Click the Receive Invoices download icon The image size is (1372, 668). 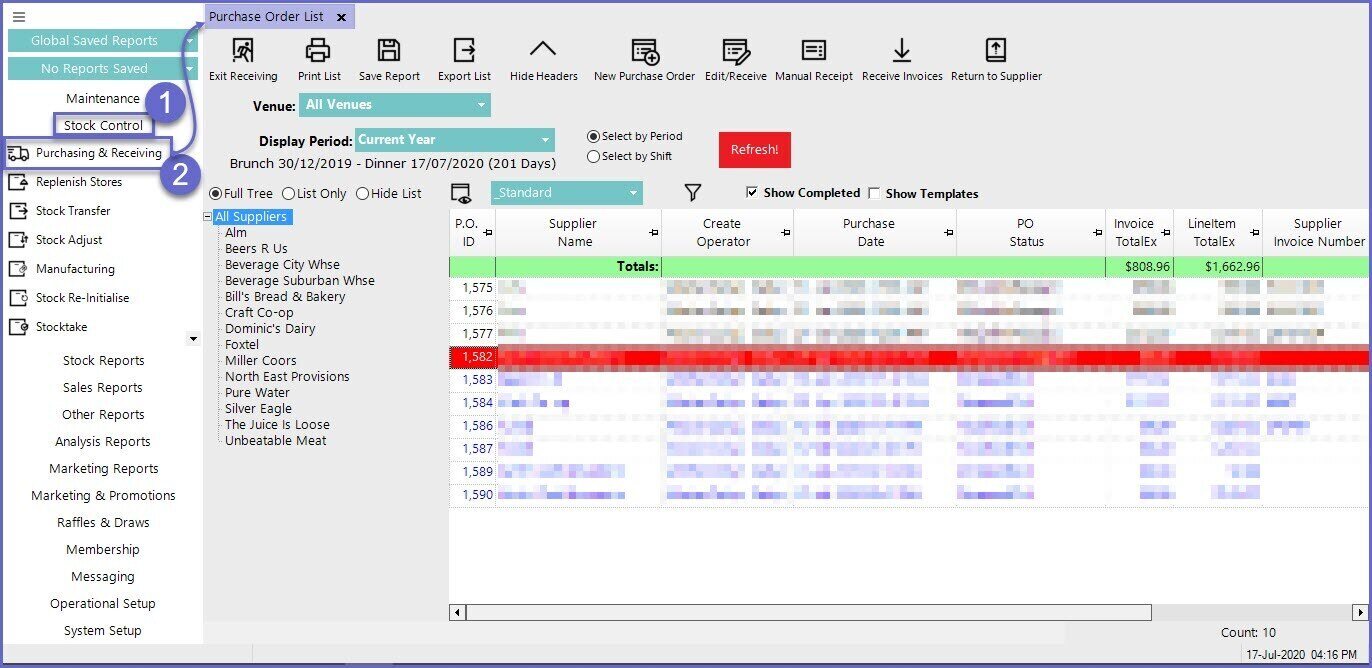902,51
